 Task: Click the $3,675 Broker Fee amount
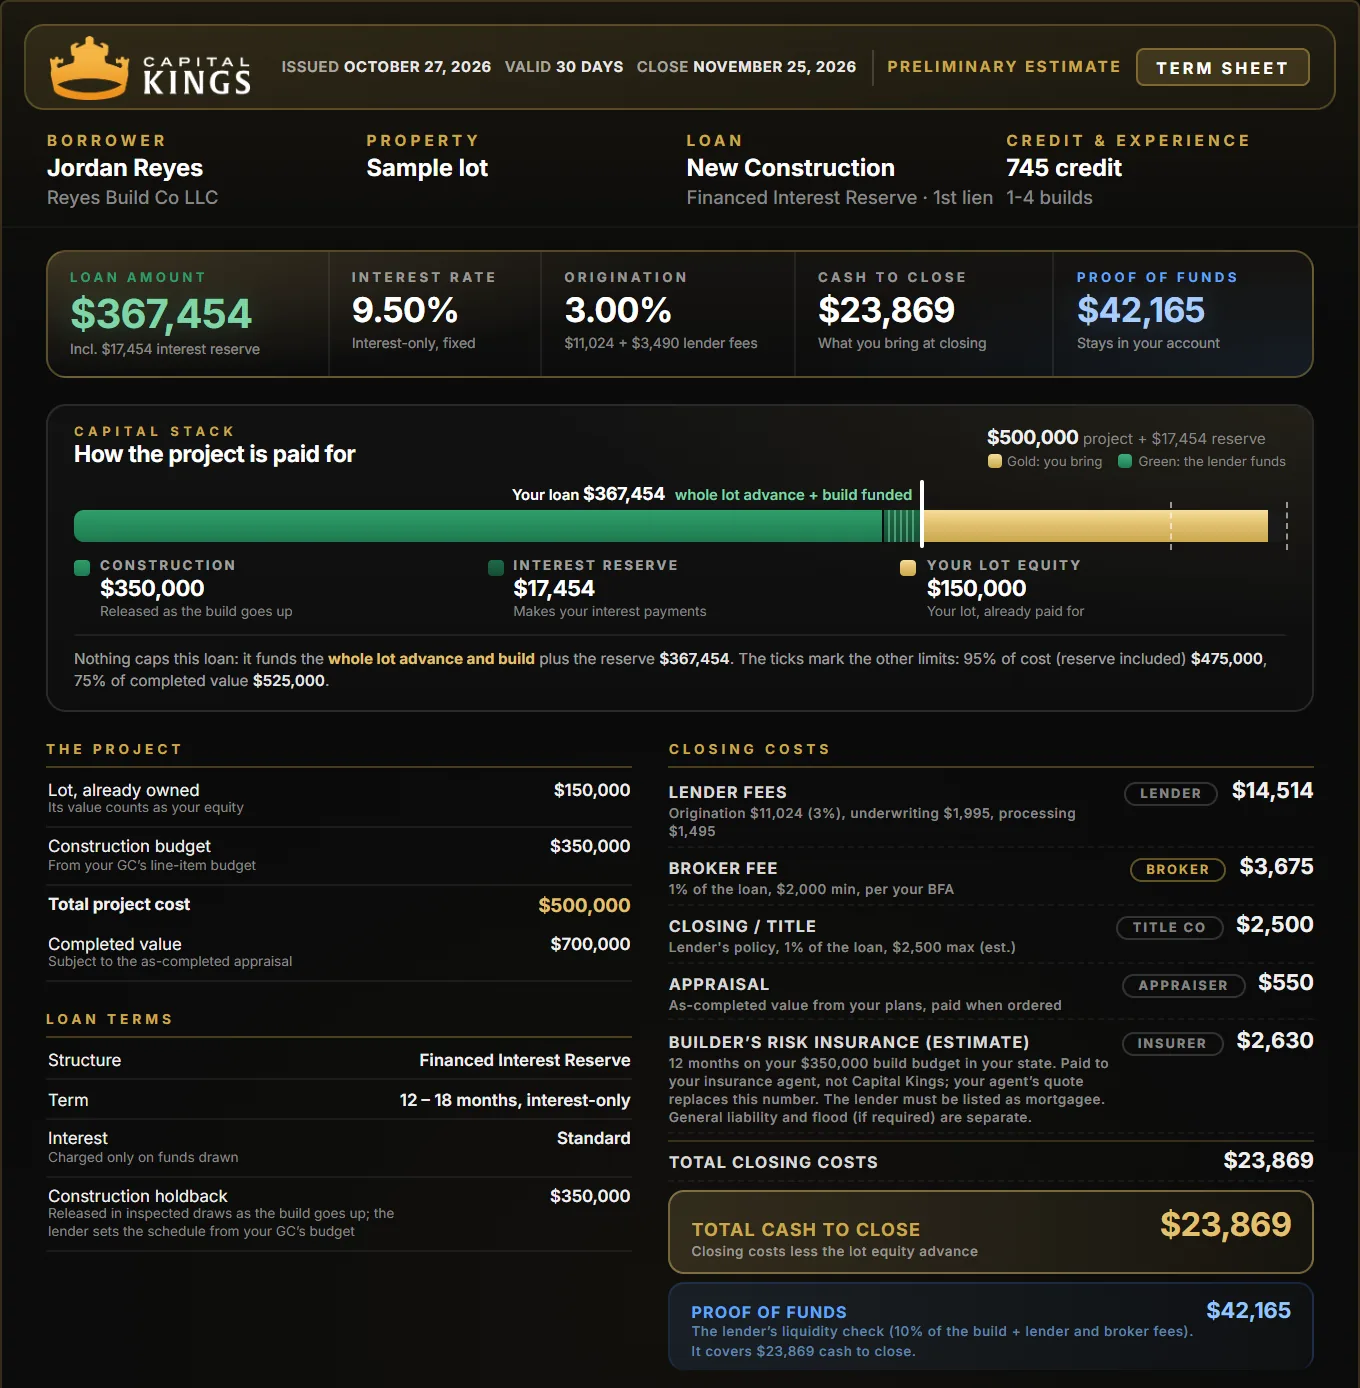tap(1277, 867)
